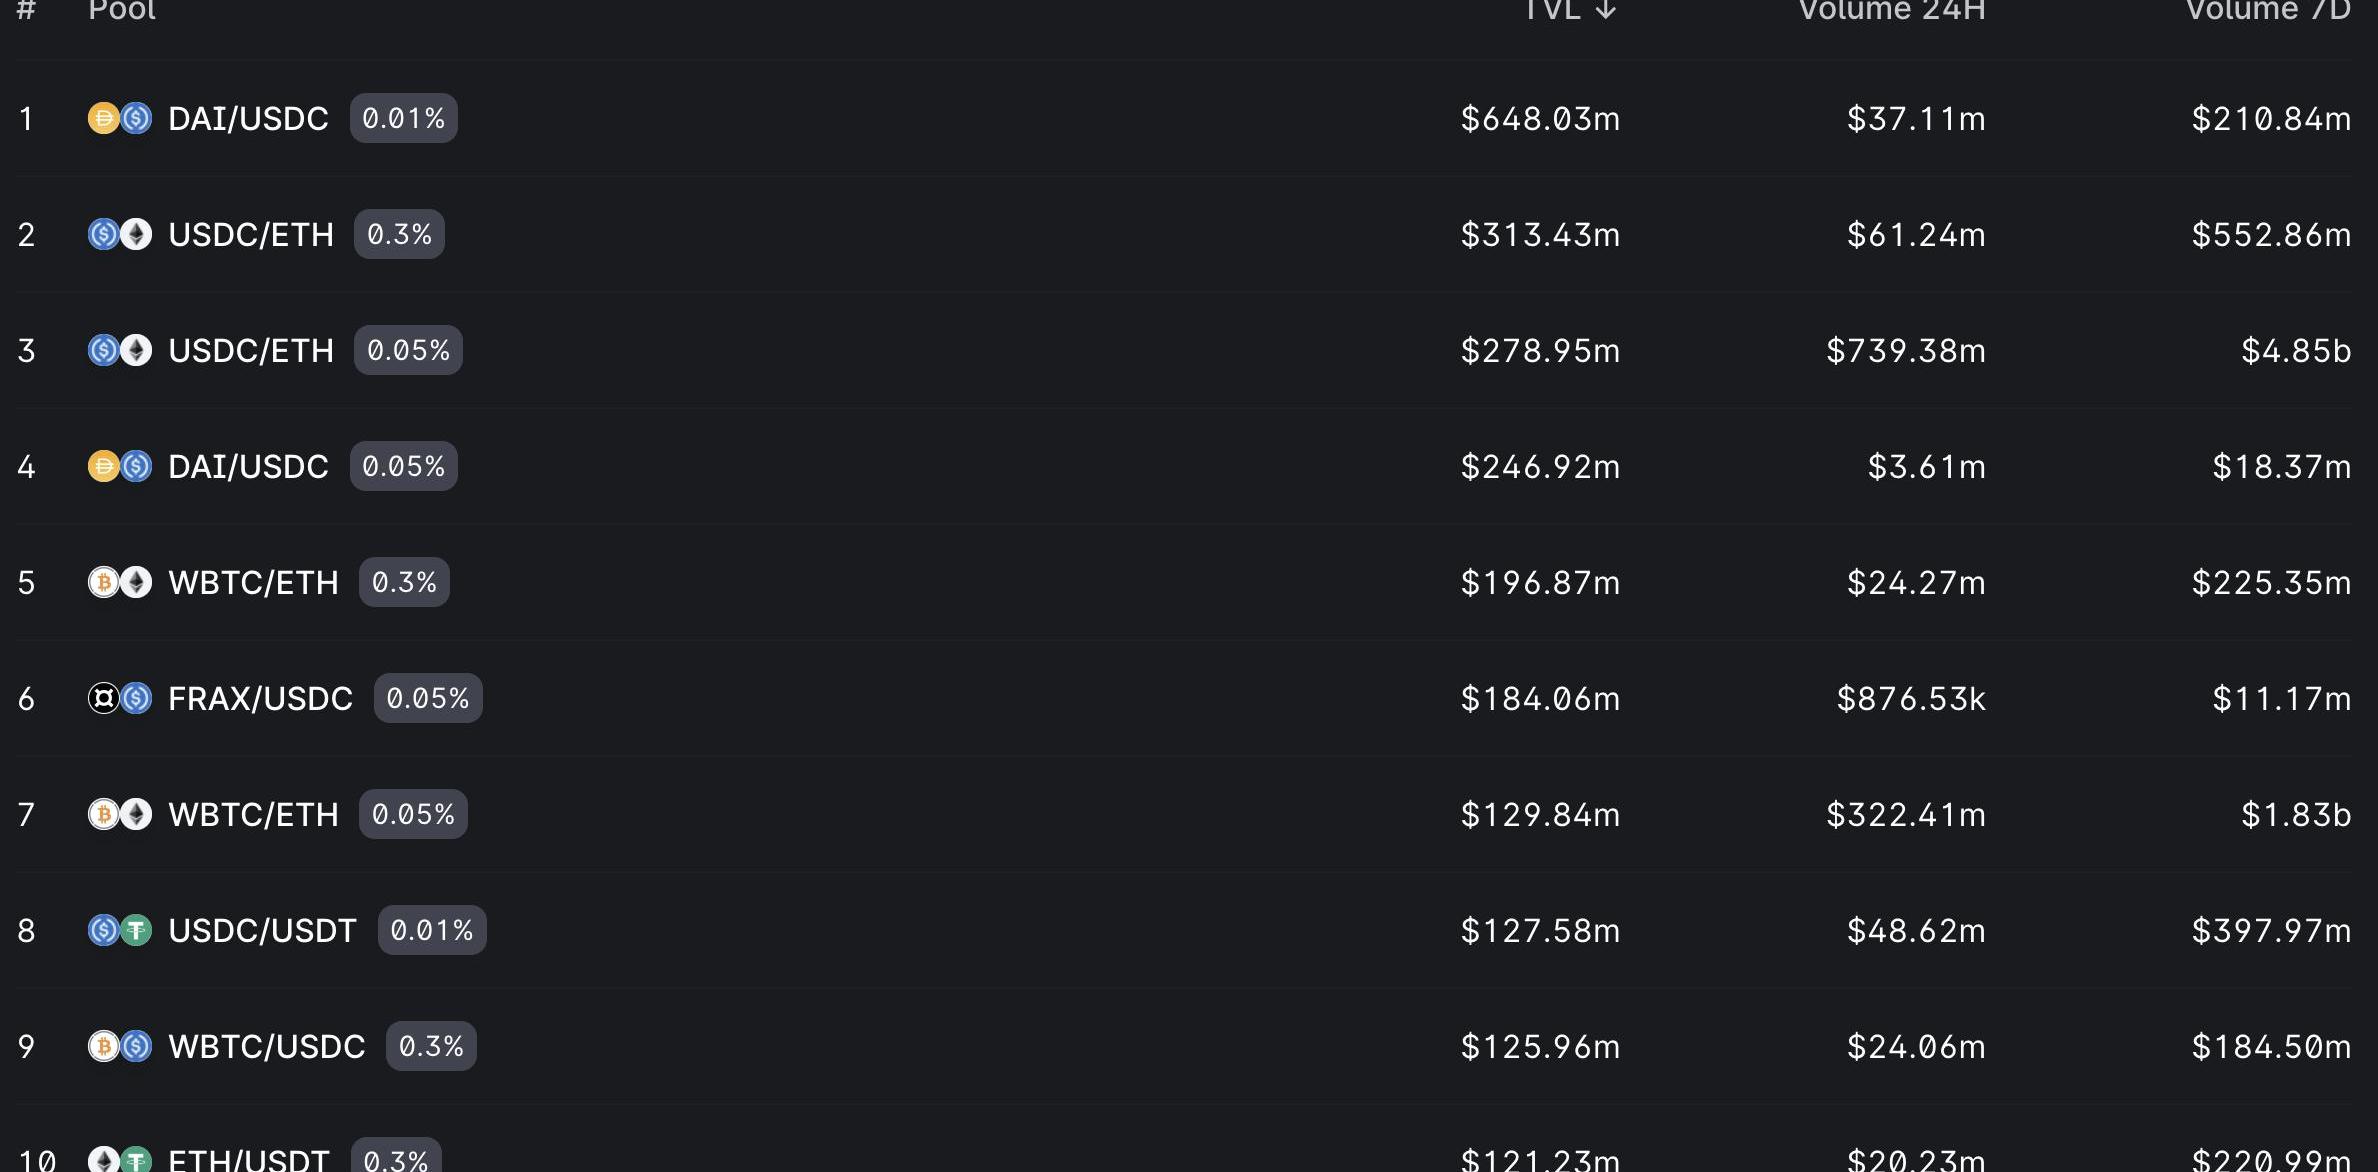
Task: Click the WBTC/USDC pool token icons
Action: pos(120,1046)
